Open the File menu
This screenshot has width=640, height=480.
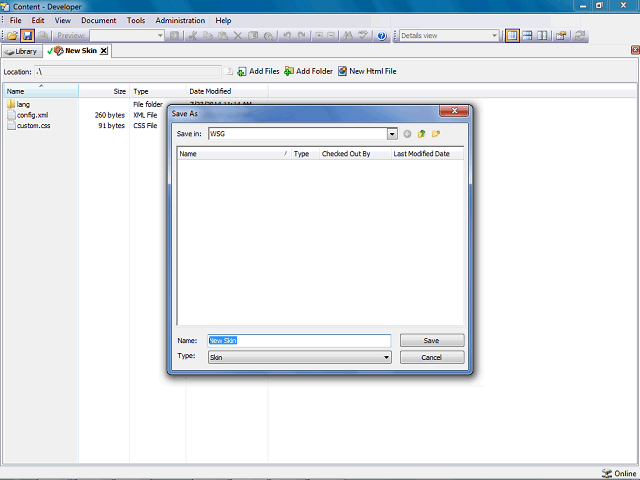16,20
